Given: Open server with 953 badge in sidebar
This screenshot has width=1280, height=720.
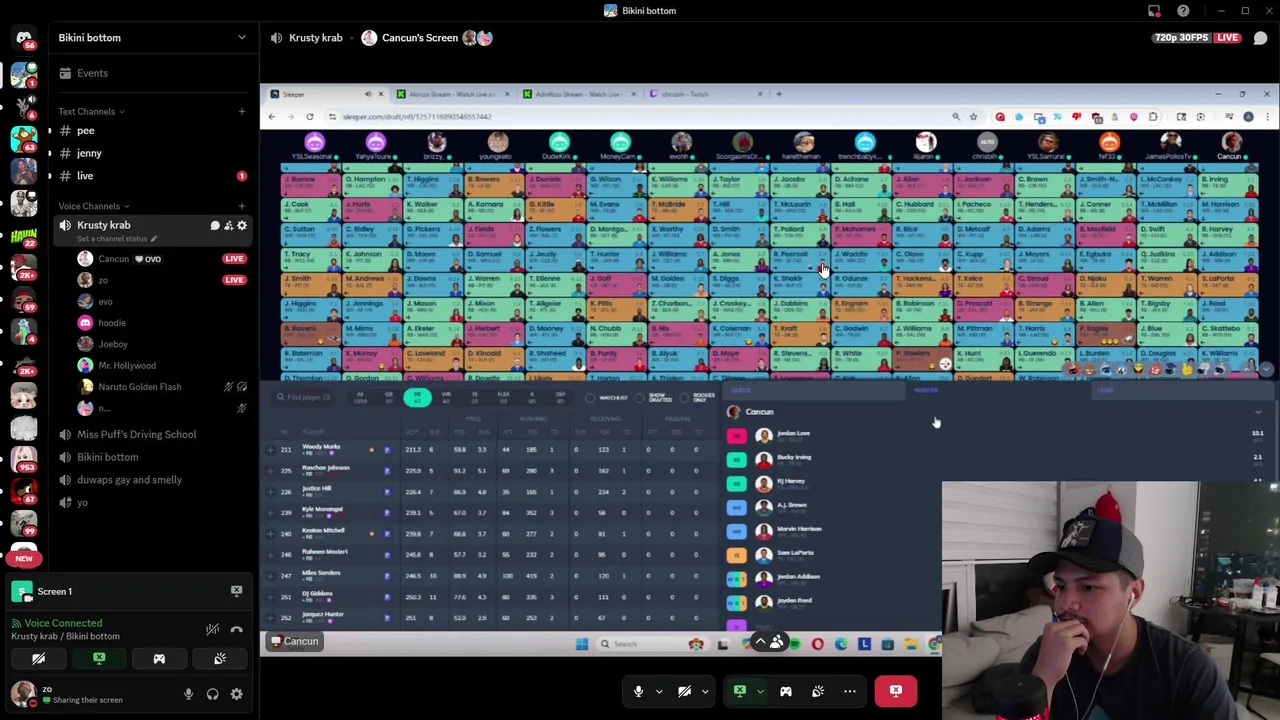Looking at the screenshot, I should pos(24,458).
